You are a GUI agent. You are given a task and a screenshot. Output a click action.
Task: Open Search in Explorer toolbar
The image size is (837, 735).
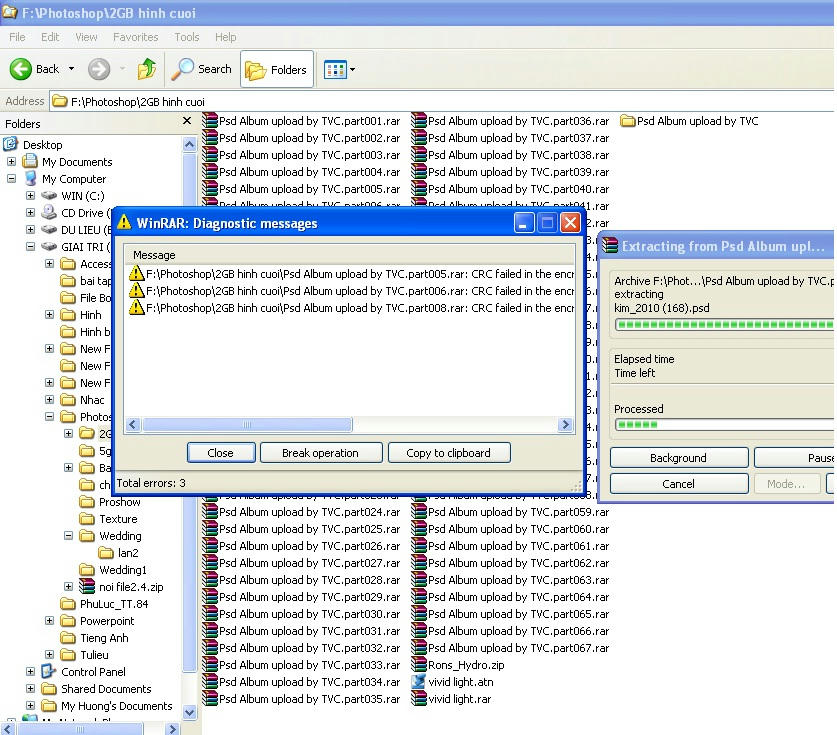pyautogui.click(x=202, y=69)
